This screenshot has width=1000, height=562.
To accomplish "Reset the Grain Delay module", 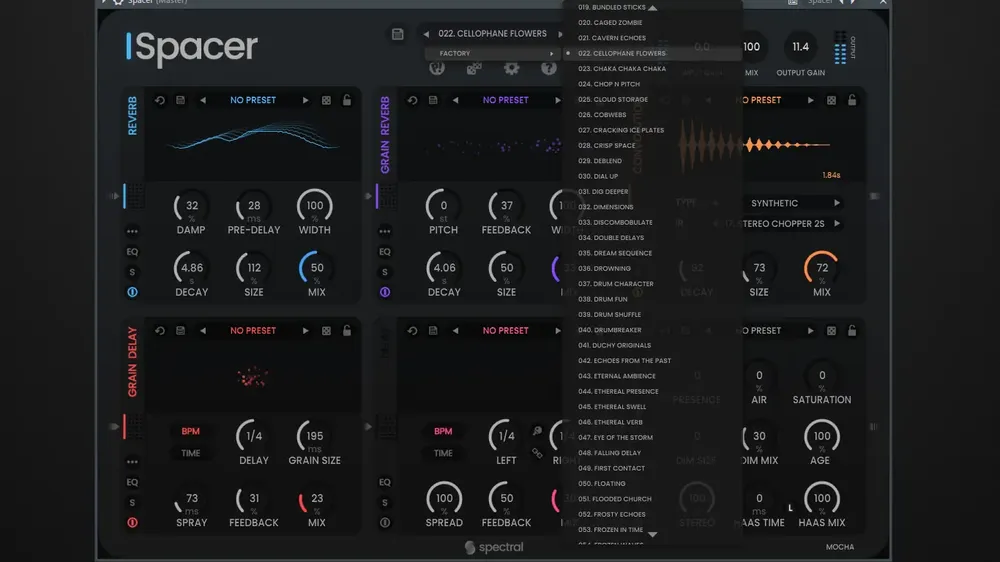I will click(x=160, y=330).
